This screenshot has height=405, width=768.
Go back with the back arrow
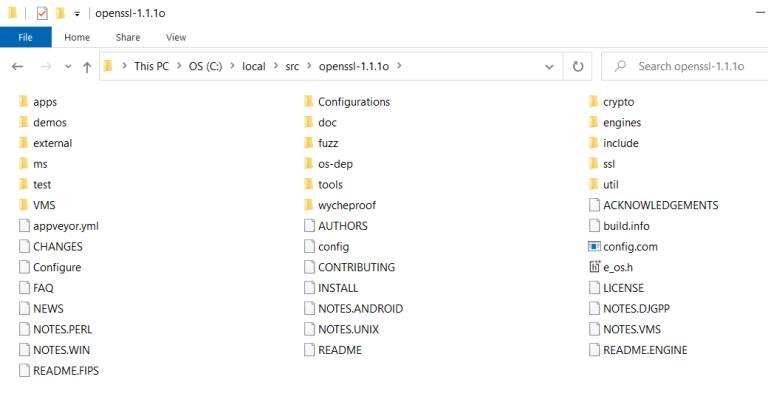(18, 67)
